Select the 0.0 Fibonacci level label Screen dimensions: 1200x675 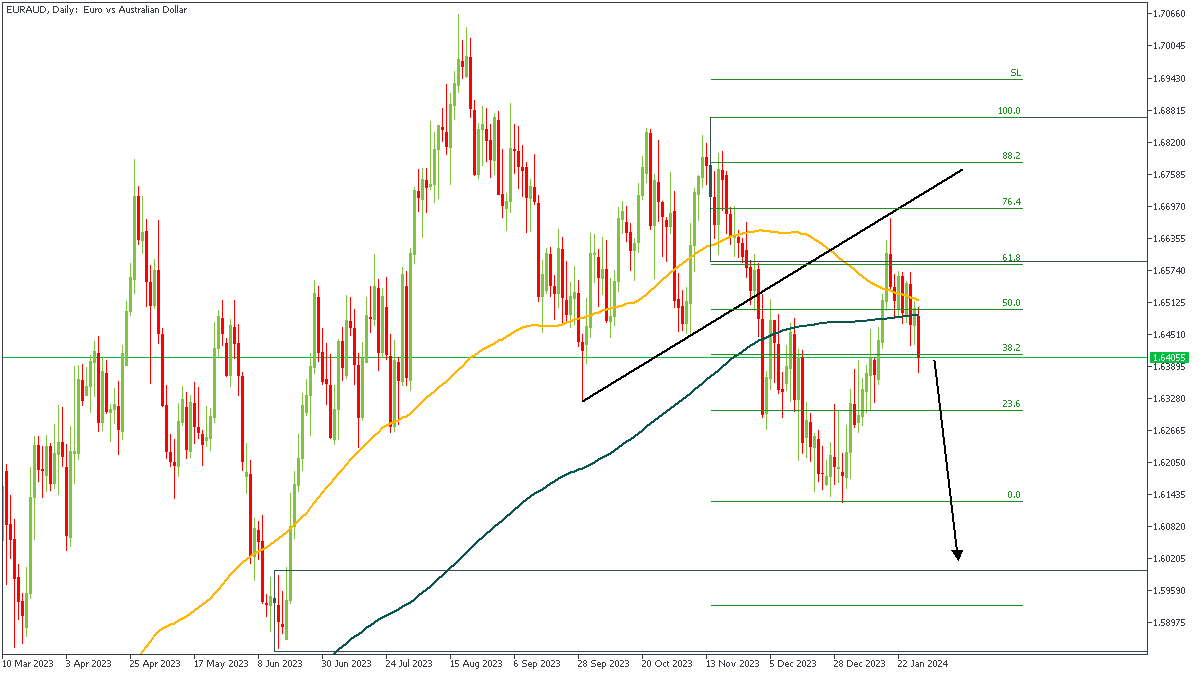click(x=1013, y=495)
